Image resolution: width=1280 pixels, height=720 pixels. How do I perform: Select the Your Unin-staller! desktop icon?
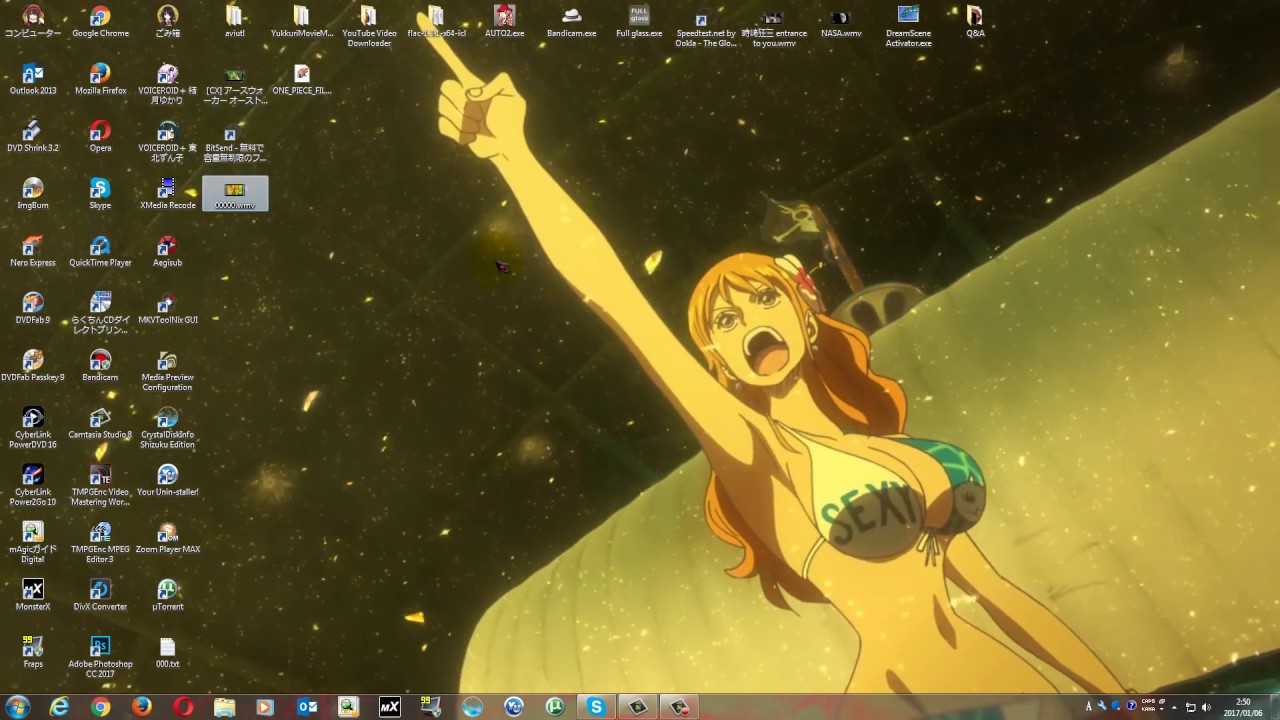[167, 479]
